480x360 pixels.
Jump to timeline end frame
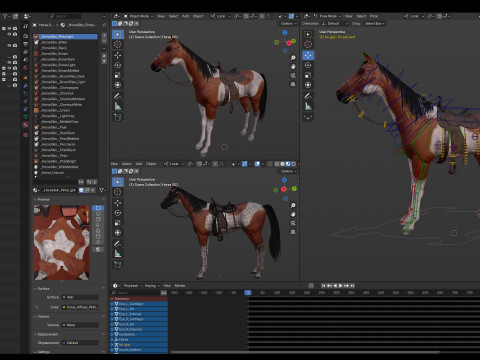pos(352,286)
